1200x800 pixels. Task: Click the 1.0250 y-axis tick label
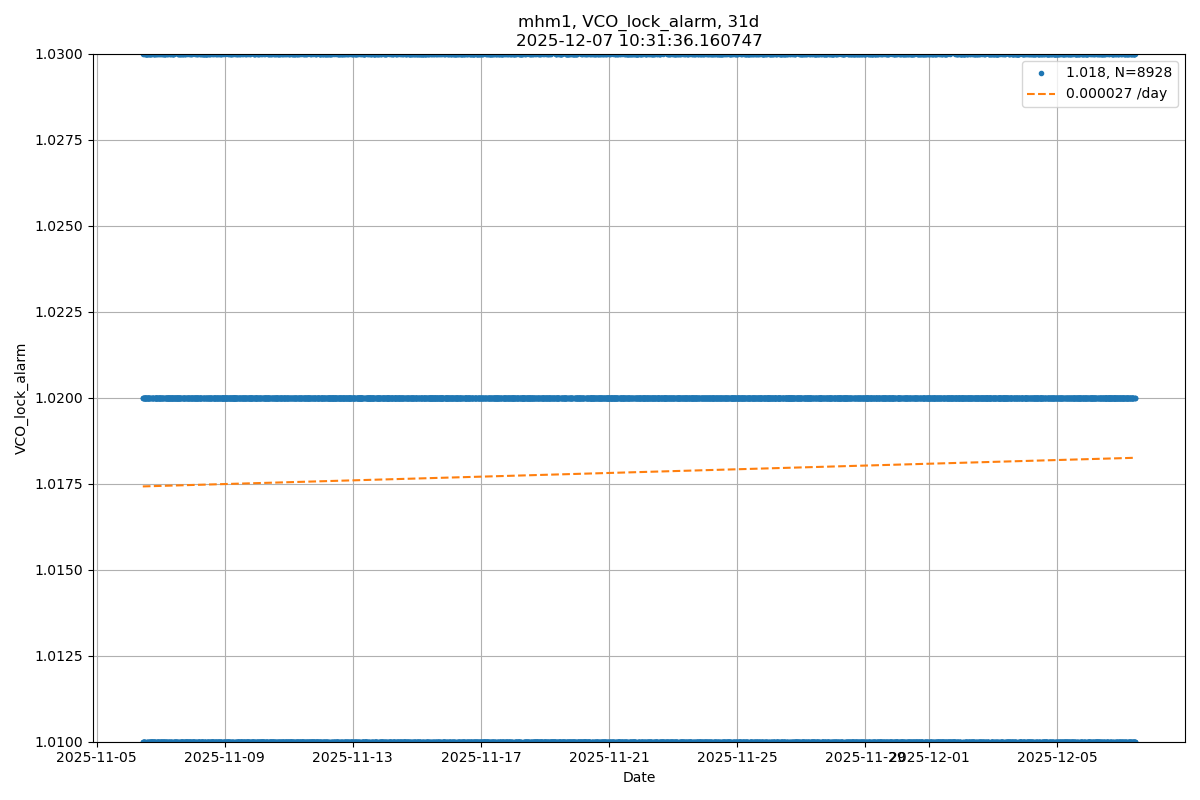(61, 226)
